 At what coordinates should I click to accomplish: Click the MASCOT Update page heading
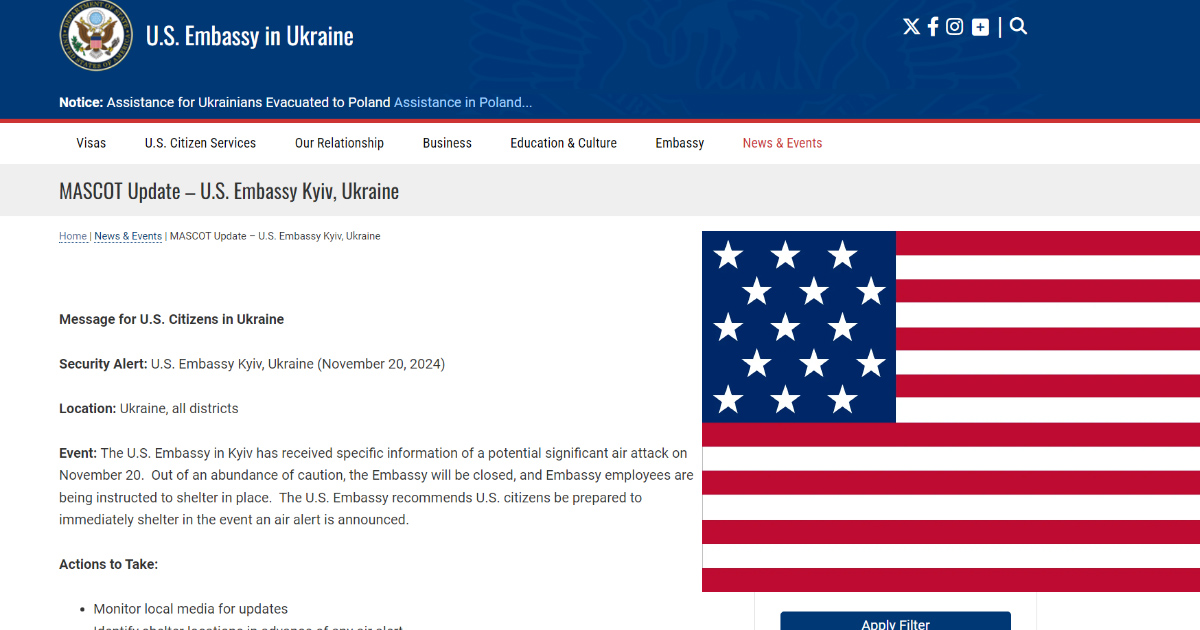pos(229,191)
